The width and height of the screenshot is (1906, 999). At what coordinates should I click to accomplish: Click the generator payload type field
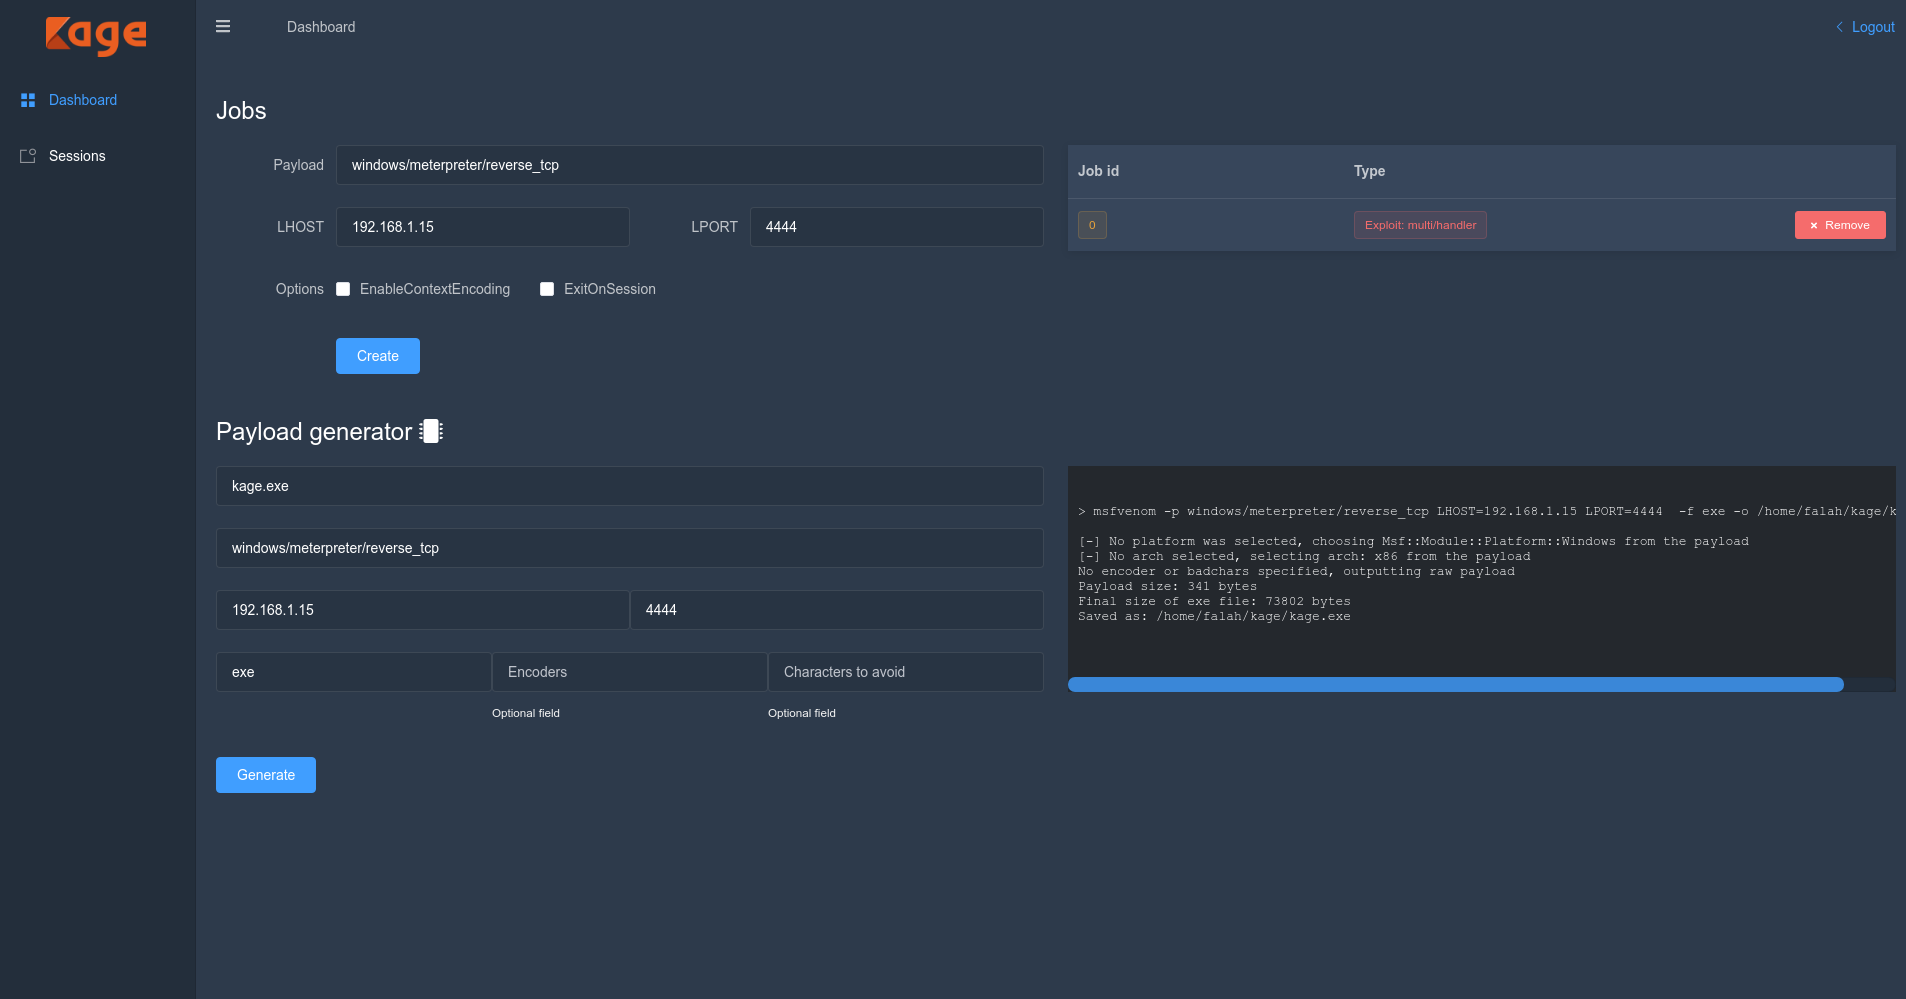pyautogui.click(x=630, y=548)
